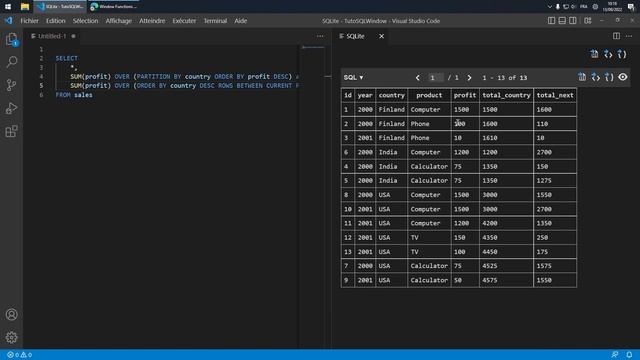Viewport: 640px width, 360px height.
Task: Click the export CSV icon above the SQL result toolbar
Action: coord(594,54)
